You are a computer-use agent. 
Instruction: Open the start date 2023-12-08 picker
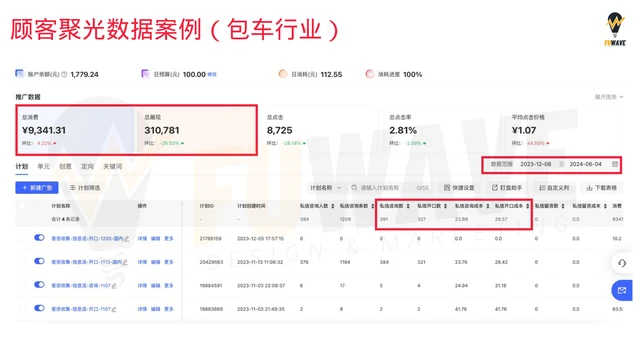tap(536, 164)
